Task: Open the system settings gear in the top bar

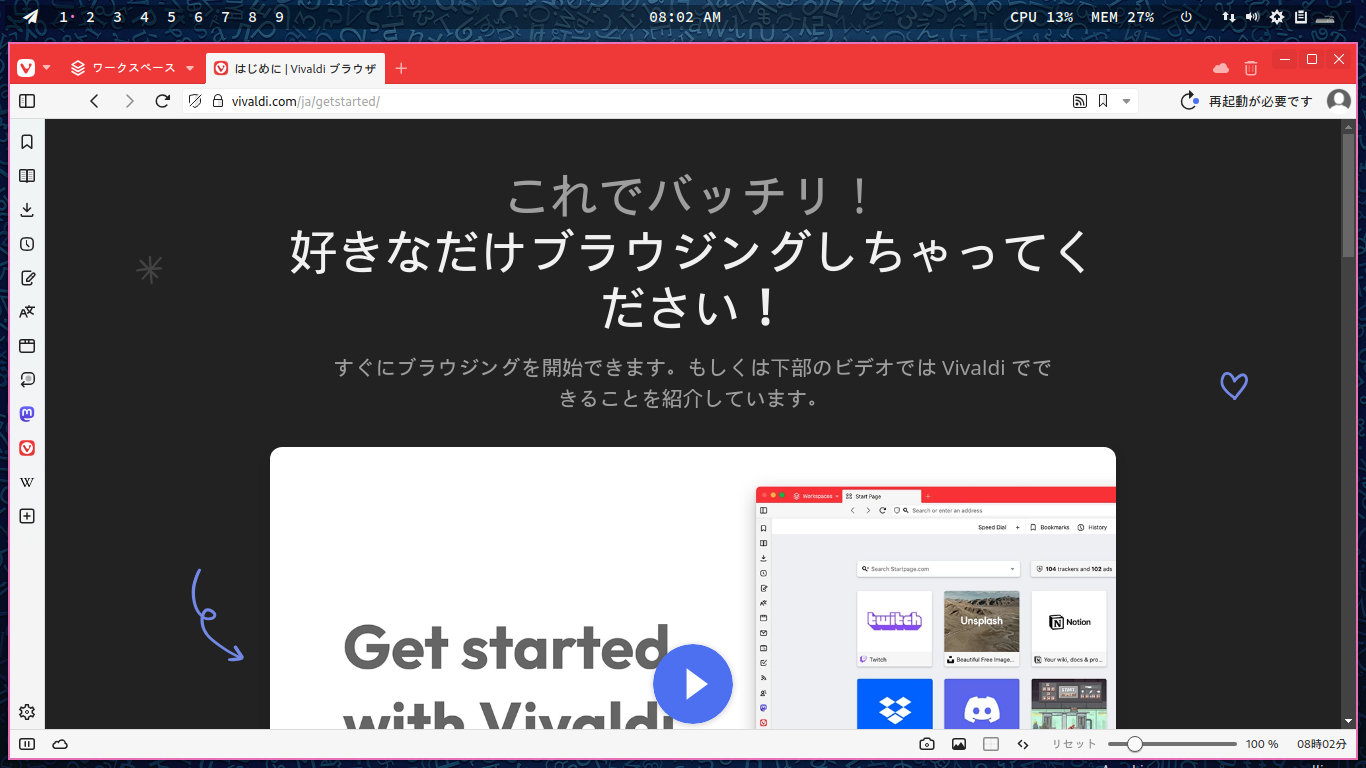Action: click(1277, 17)
